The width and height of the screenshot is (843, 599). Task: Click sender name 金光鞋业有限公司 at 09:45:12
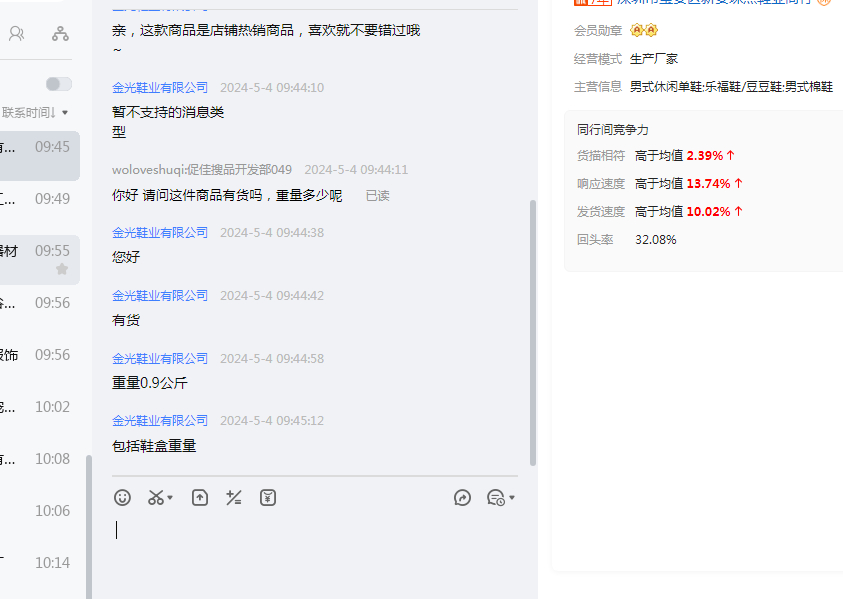point(160,420)
